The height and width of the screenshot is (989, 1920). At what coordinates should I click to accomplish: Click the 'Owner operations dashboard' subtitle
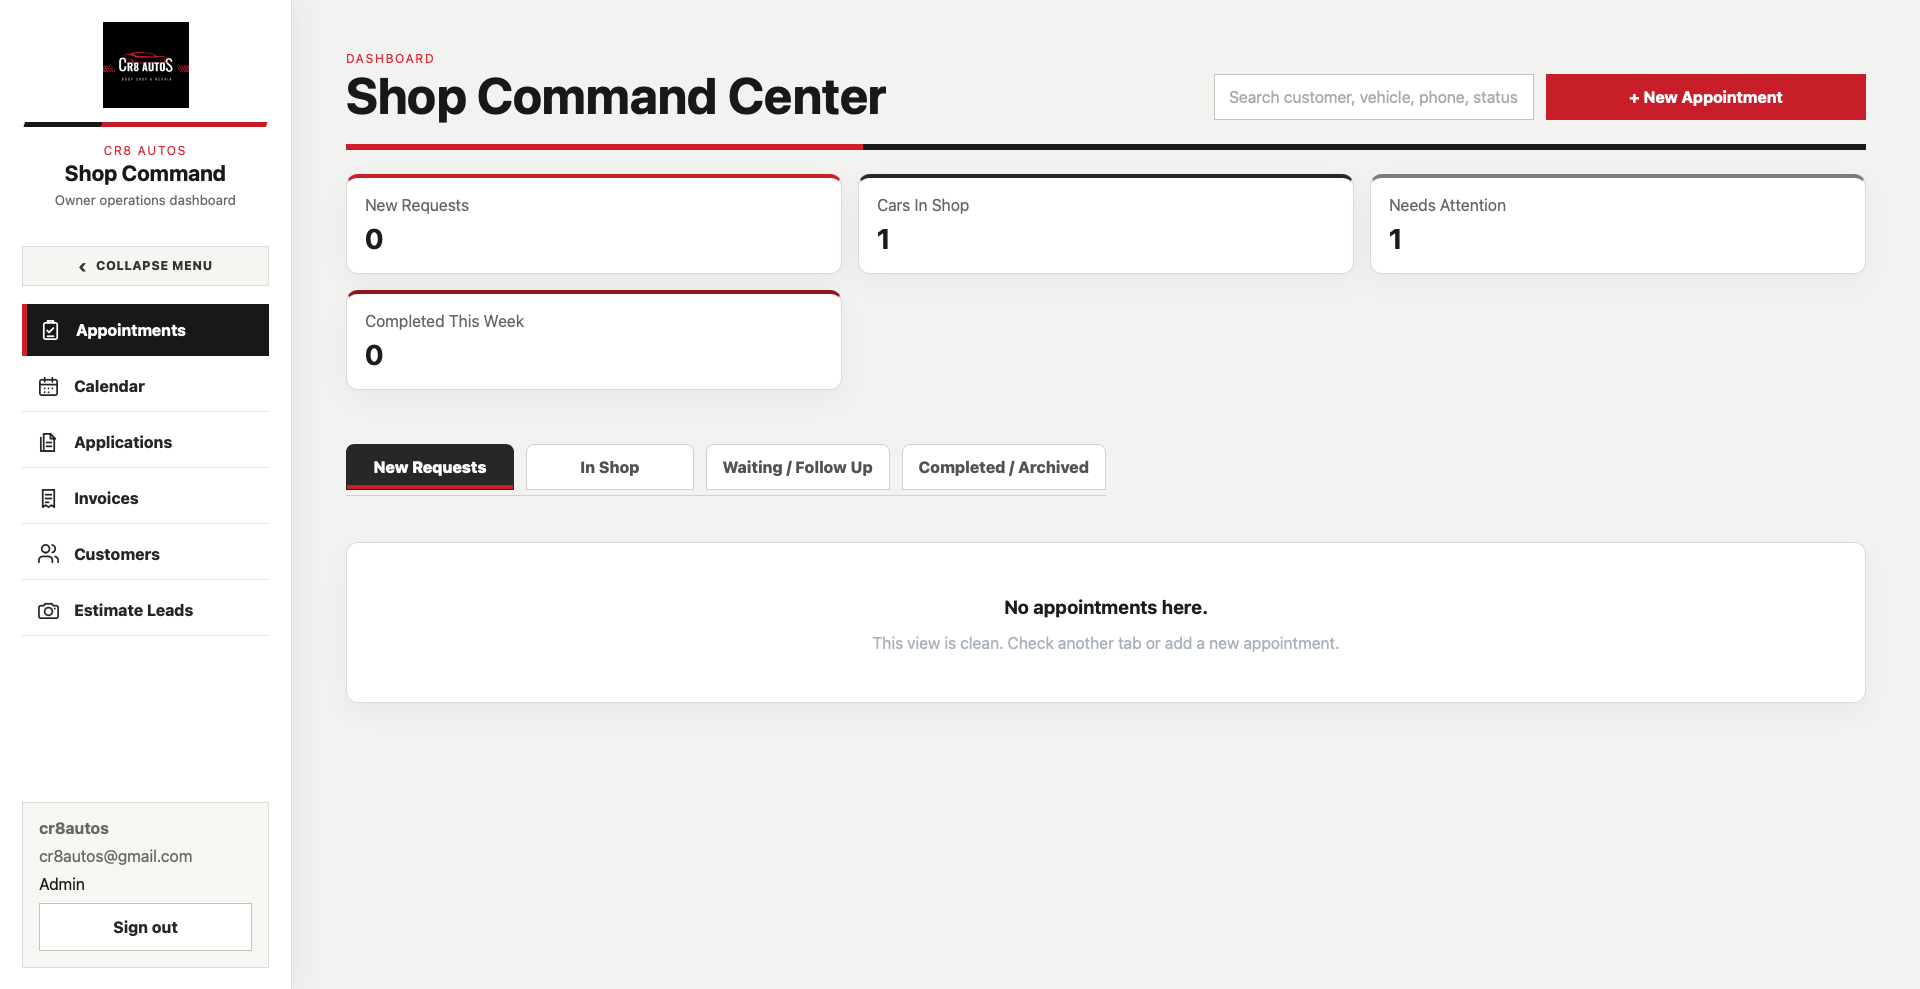(x=146, y=200)
